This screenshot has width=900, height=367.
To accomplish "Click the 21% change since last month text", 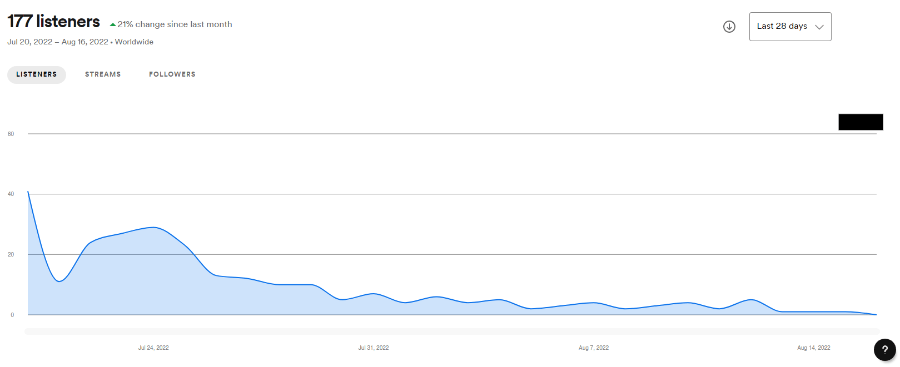I will (x=174, y=24).
